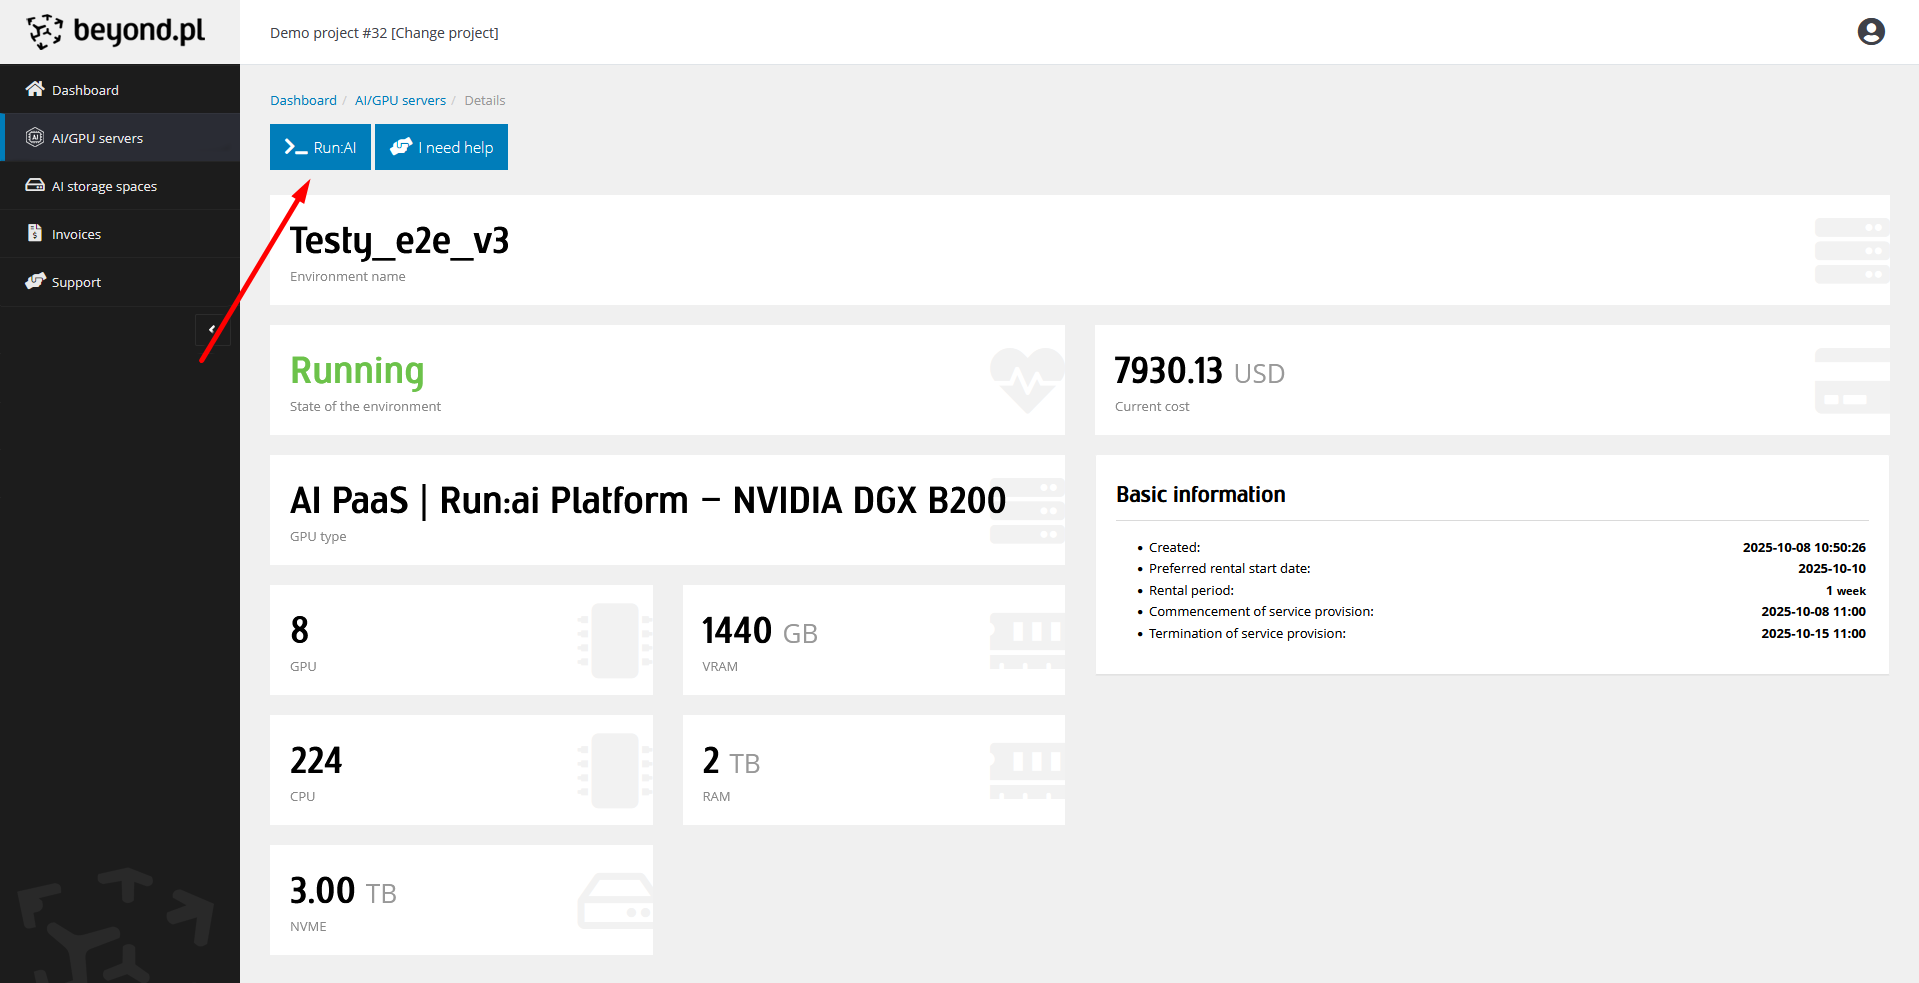Click the memory icon in RAM card
The image size is (1919, 983).
pyautogui.click(x=1027, y=771)
